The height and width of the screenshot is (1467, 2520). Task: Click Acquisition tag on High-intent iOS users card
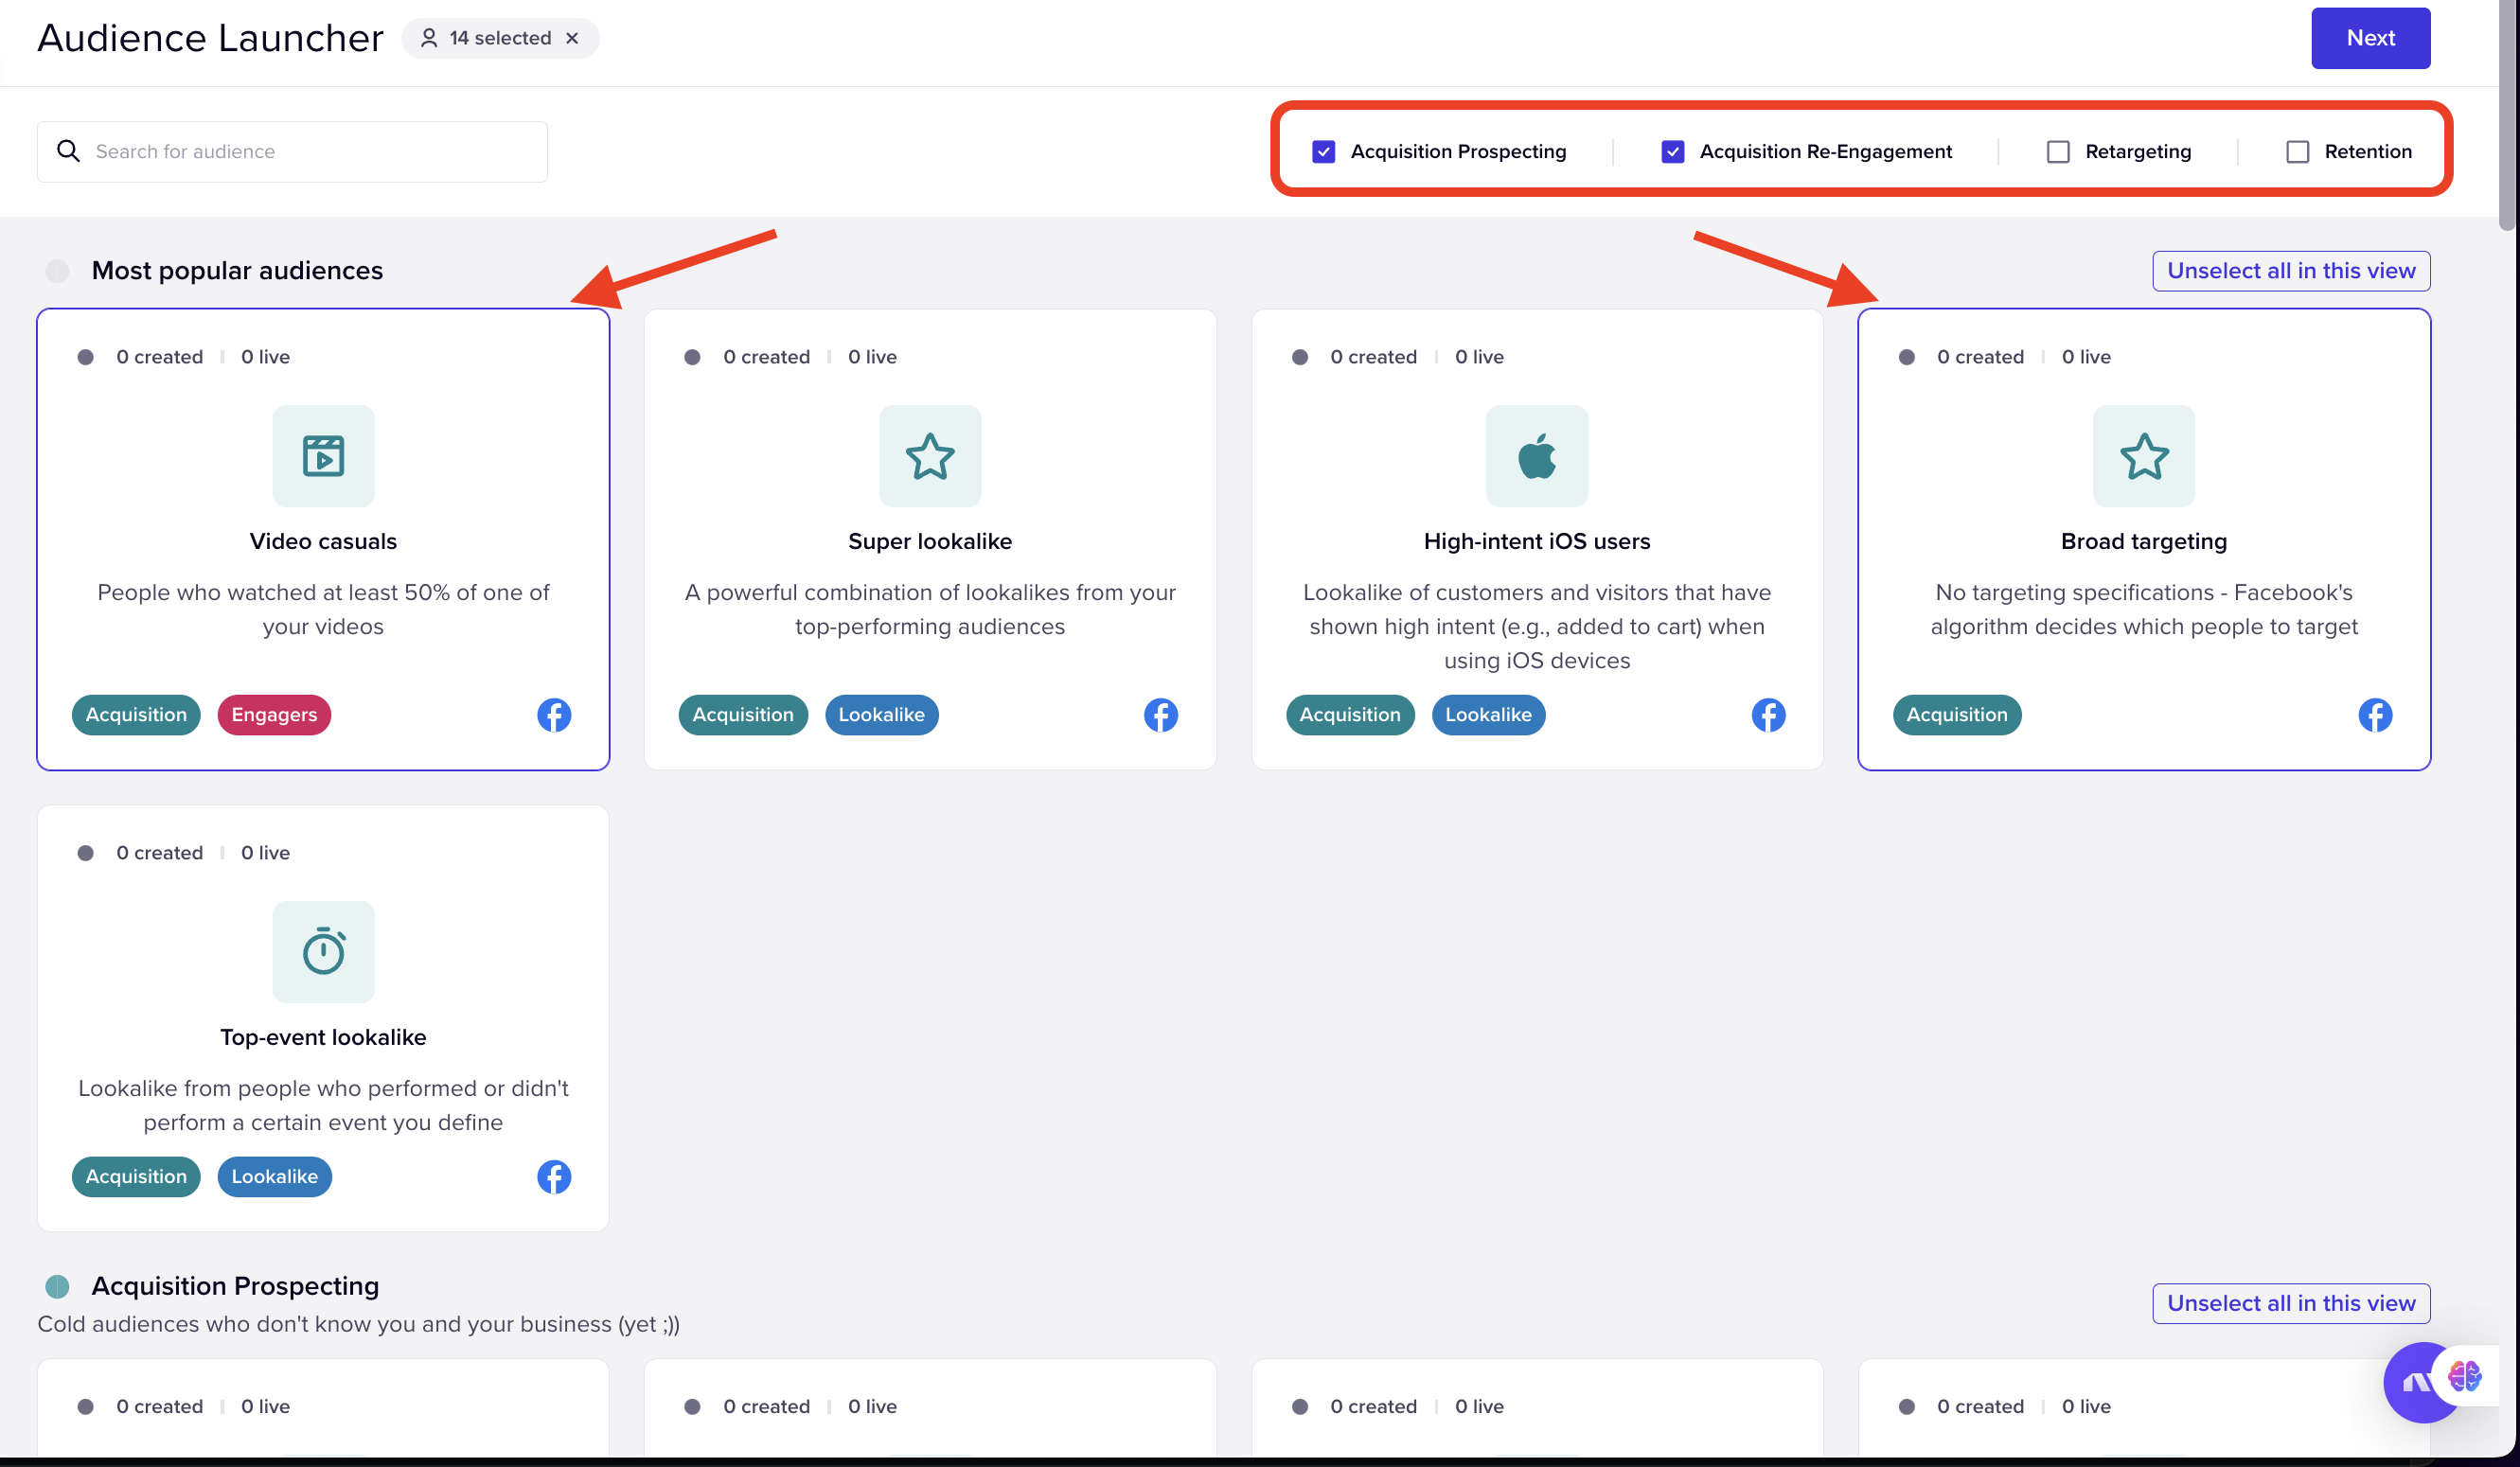click(x=1350, y=715)
